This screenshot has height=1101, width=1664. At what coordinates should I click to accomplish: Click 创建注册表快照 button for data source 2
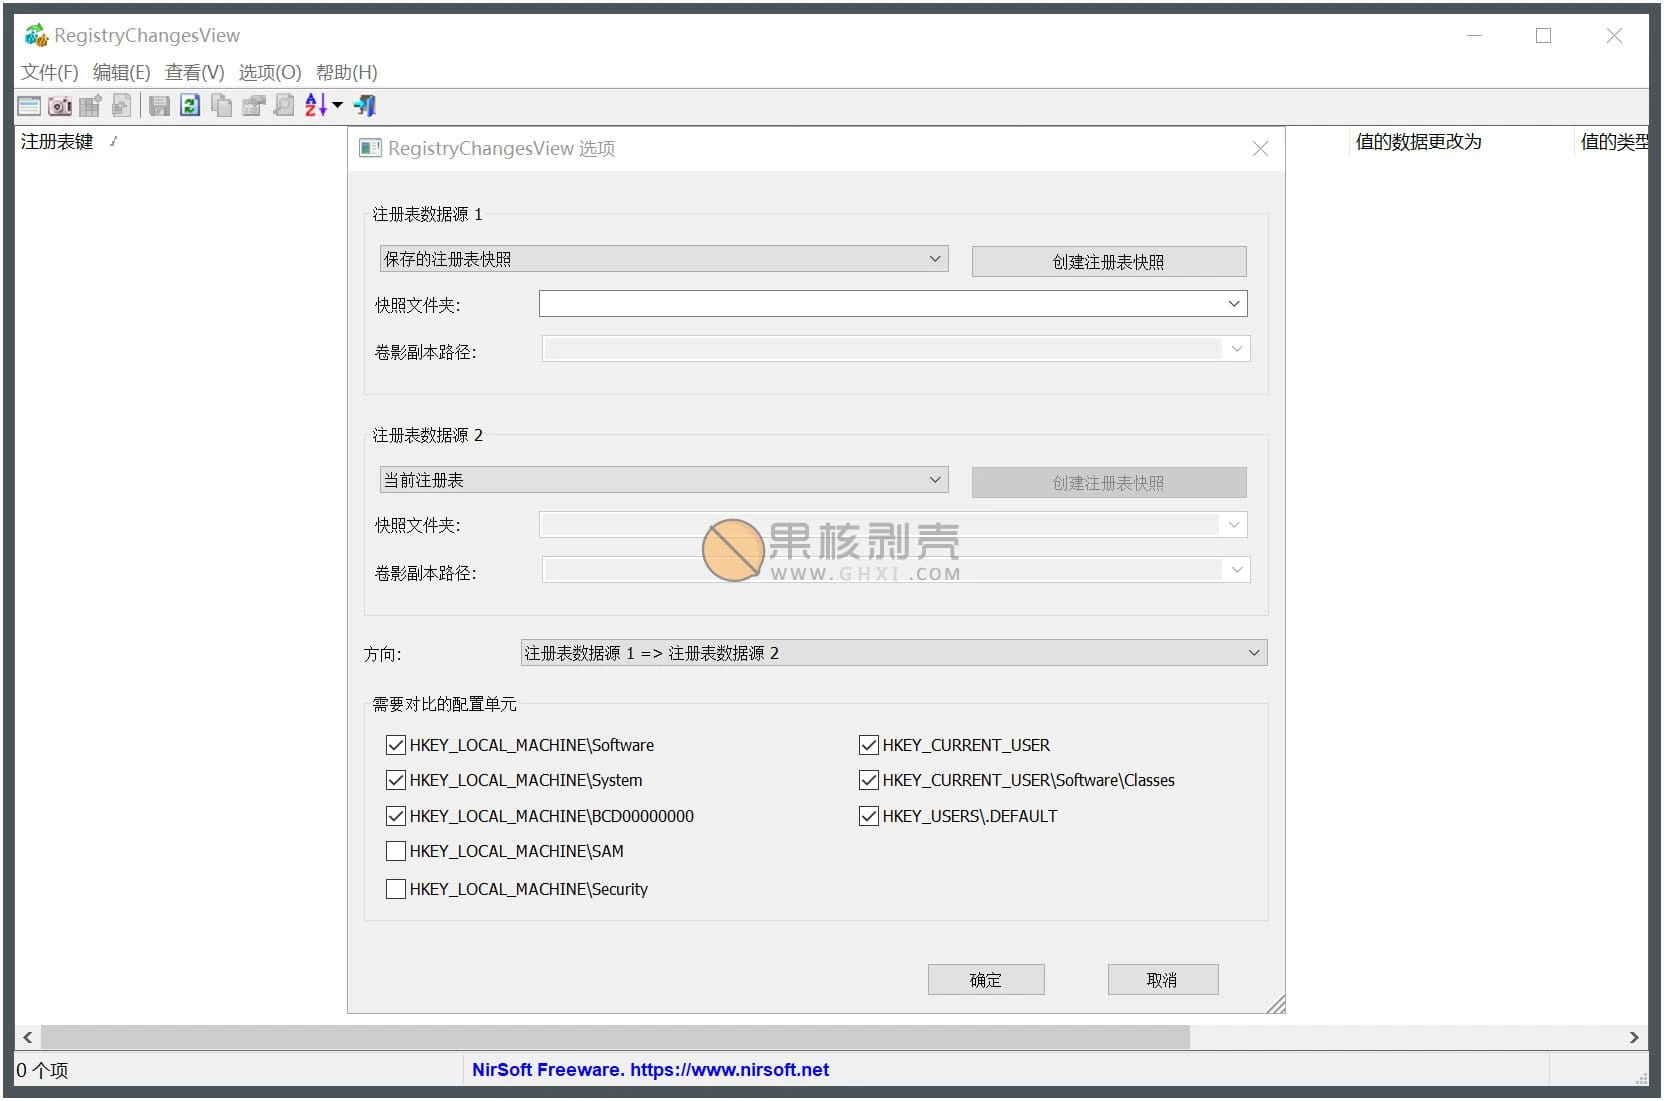click(1109, 483)
